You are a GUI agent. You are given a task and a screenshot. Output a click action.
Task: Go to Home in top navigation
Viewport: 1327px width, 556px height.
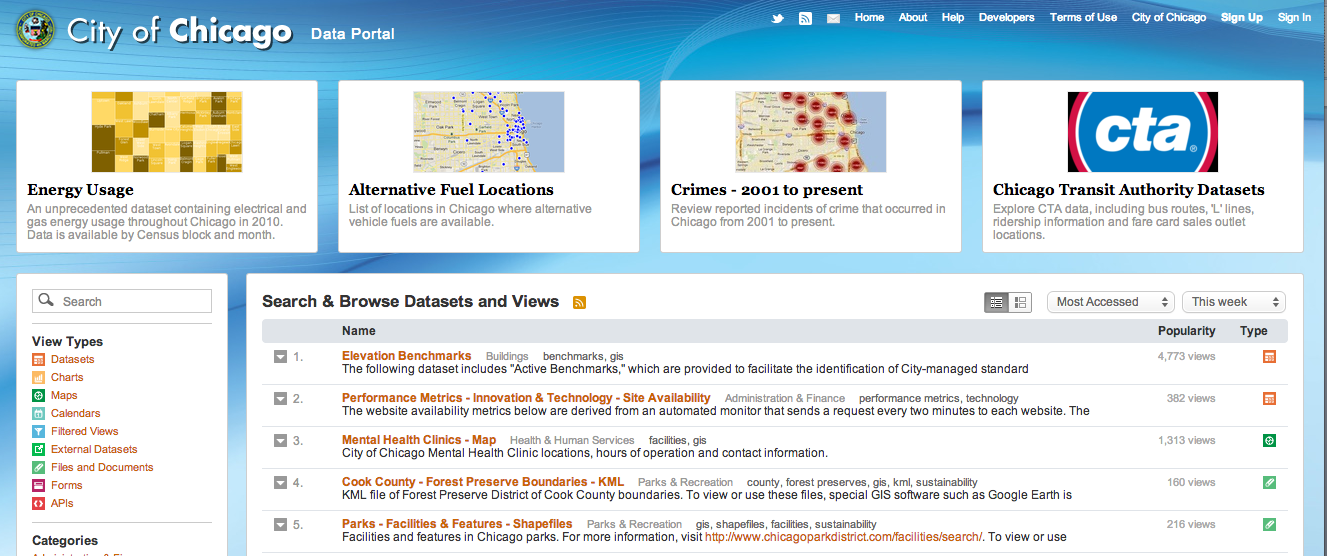(869, 17)
